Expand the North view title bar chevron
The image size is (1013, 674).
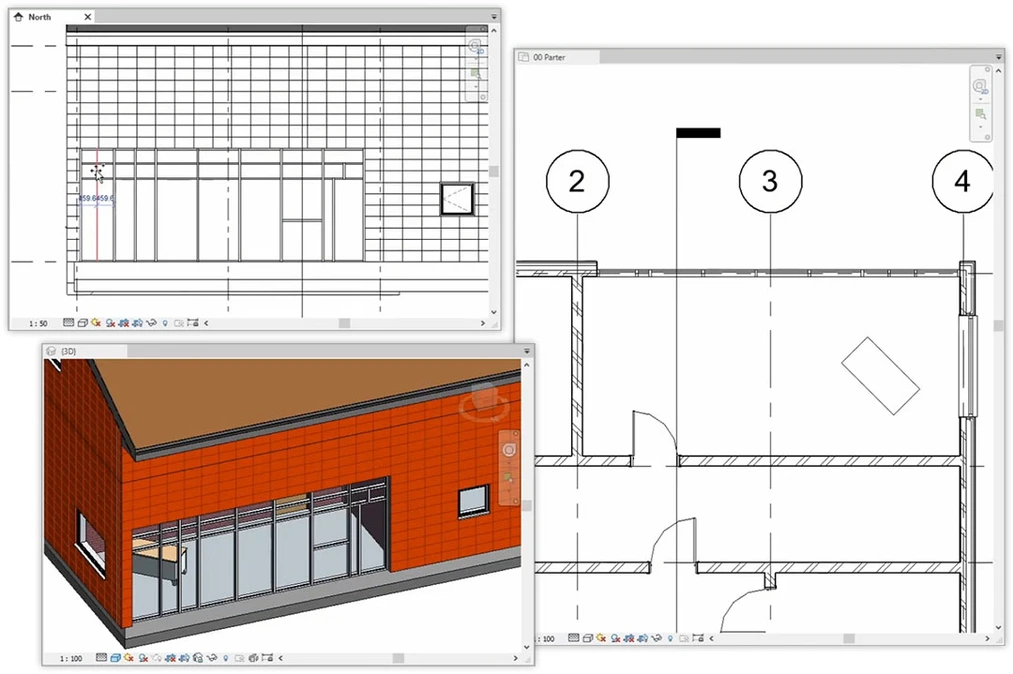click(492, 16)
